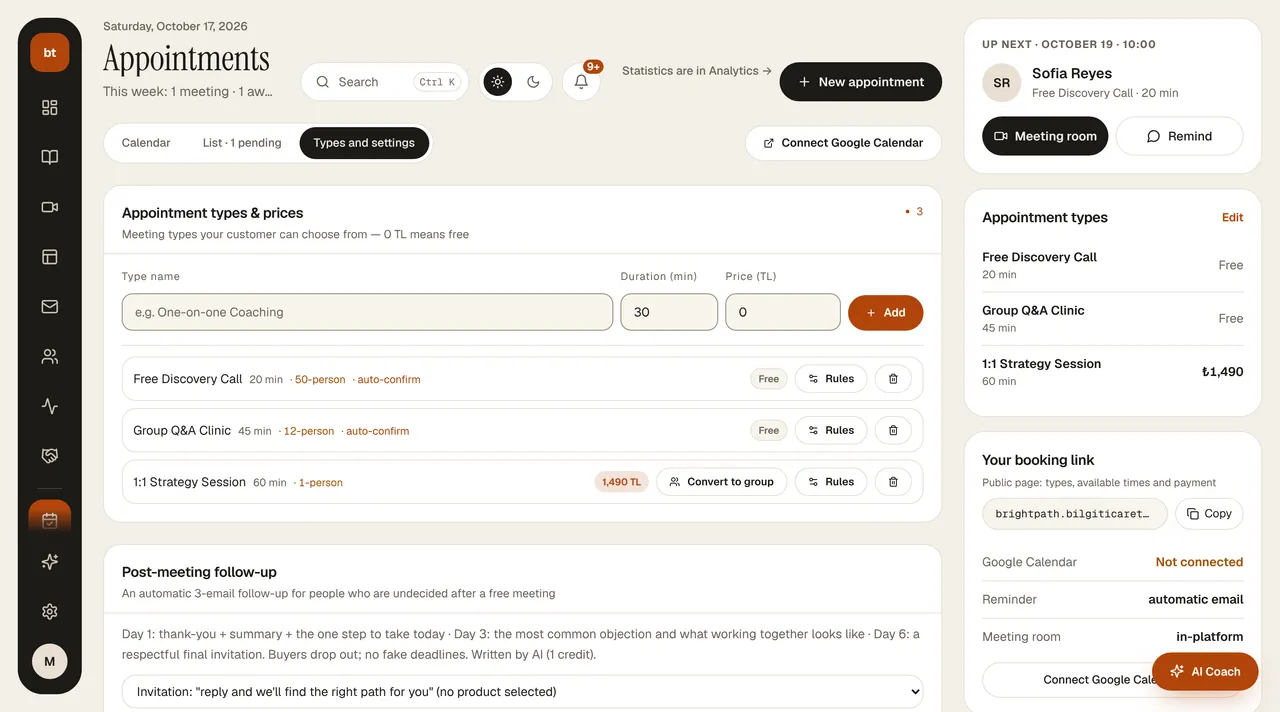The height and width of the screenshot is (712, 1280).
Task: Open the sparkle AI icon in sidebar
Action: 50,562
